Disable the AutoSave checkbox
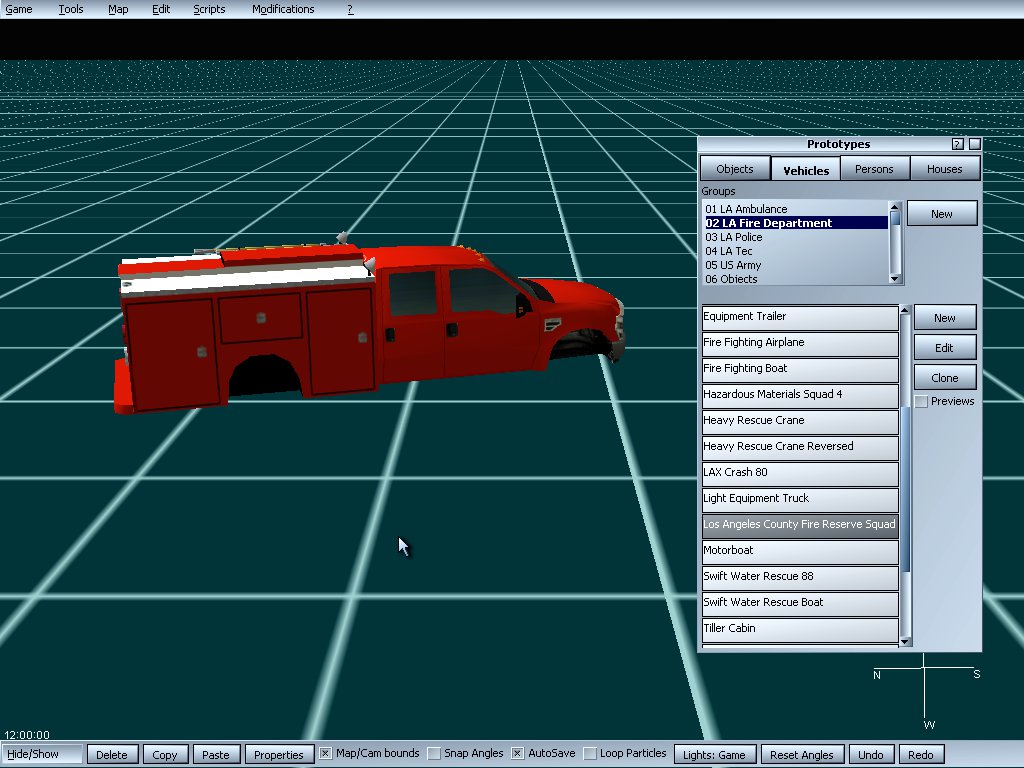Image resolution: width=1024 pixels, height=768 pixels. point(518,754)
